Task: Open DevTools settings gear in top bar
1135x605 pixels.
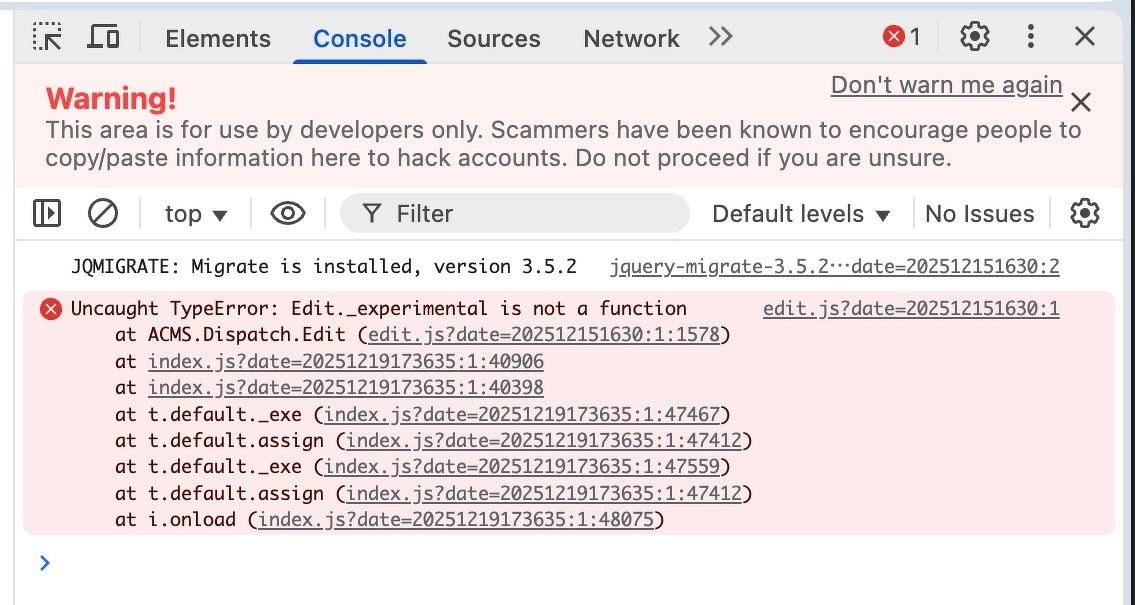Action: point(974,38)
